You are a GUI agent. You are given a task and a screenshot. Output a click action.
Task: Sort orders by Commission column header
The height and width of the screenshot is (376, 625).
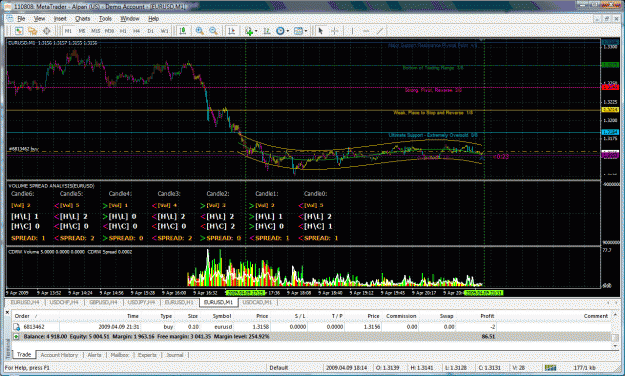(401, 316)
